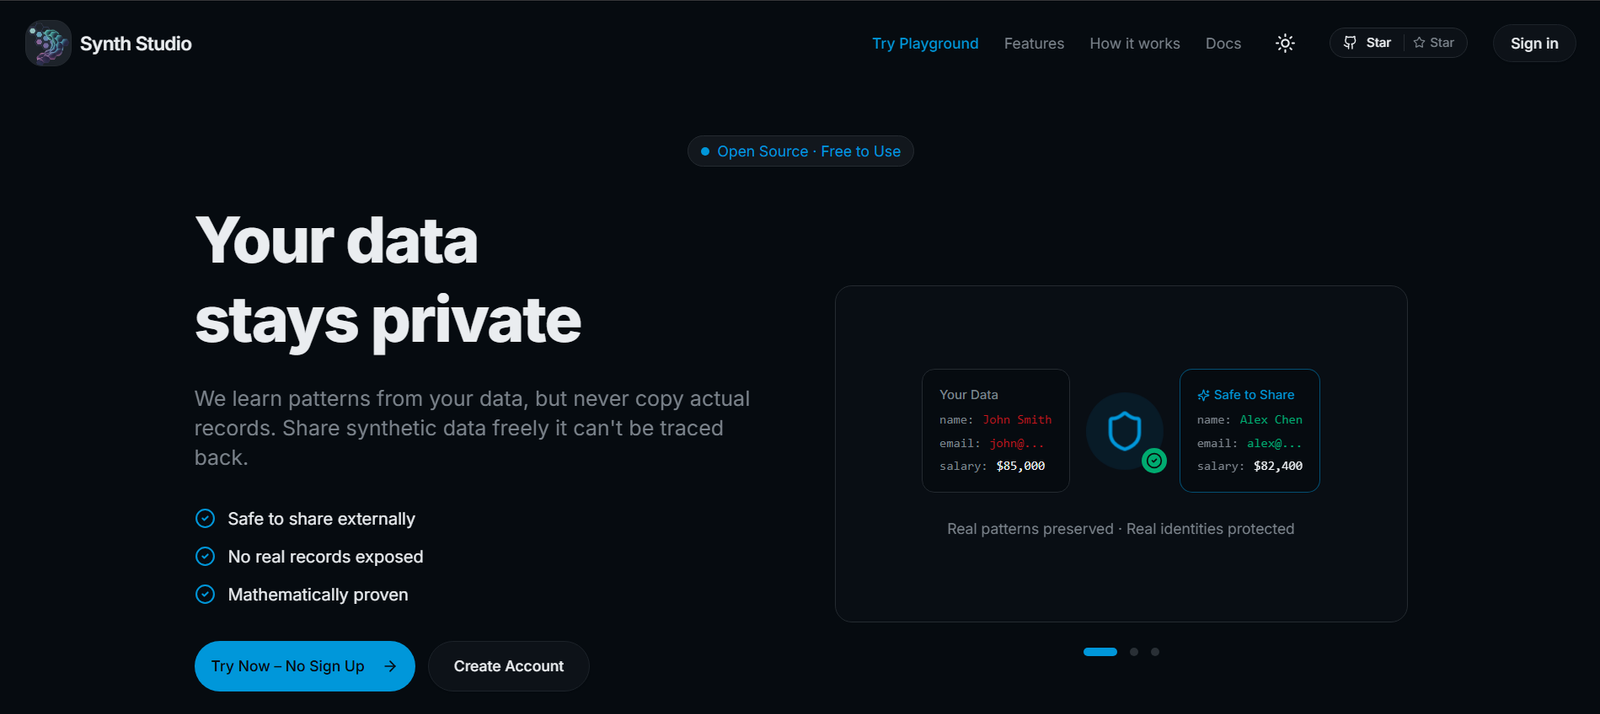Click the green checkmark badge on shield
The height and width of the screenshot is (714, 1600).
(x=1154, y=461)
